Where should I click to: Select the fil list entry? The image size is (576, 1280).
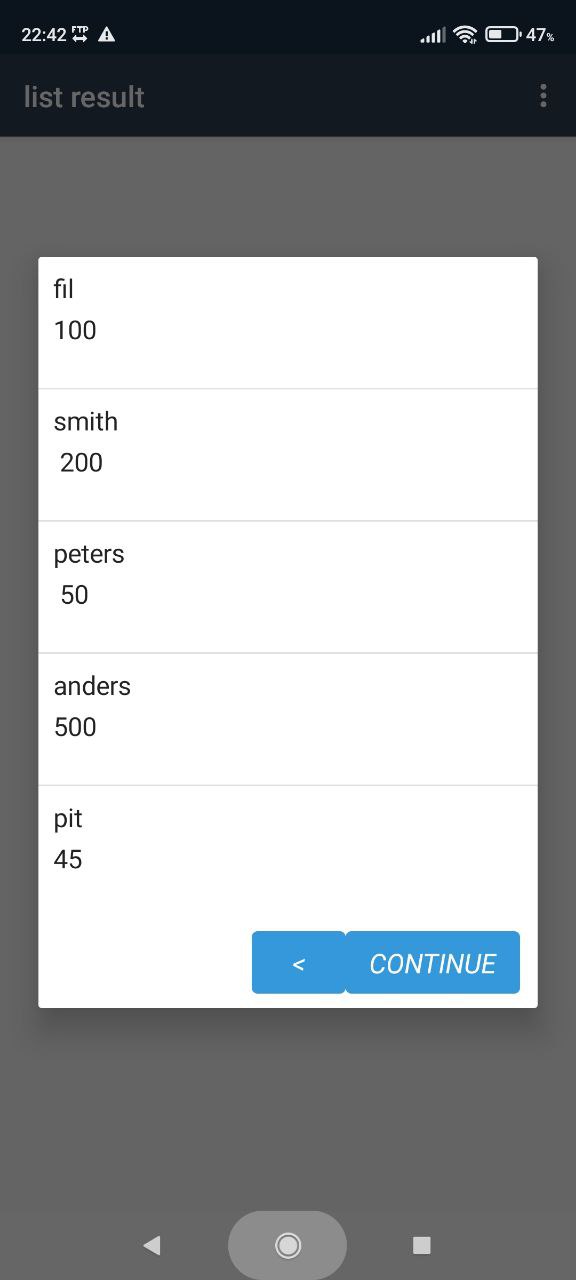click(x=288, y=323)
